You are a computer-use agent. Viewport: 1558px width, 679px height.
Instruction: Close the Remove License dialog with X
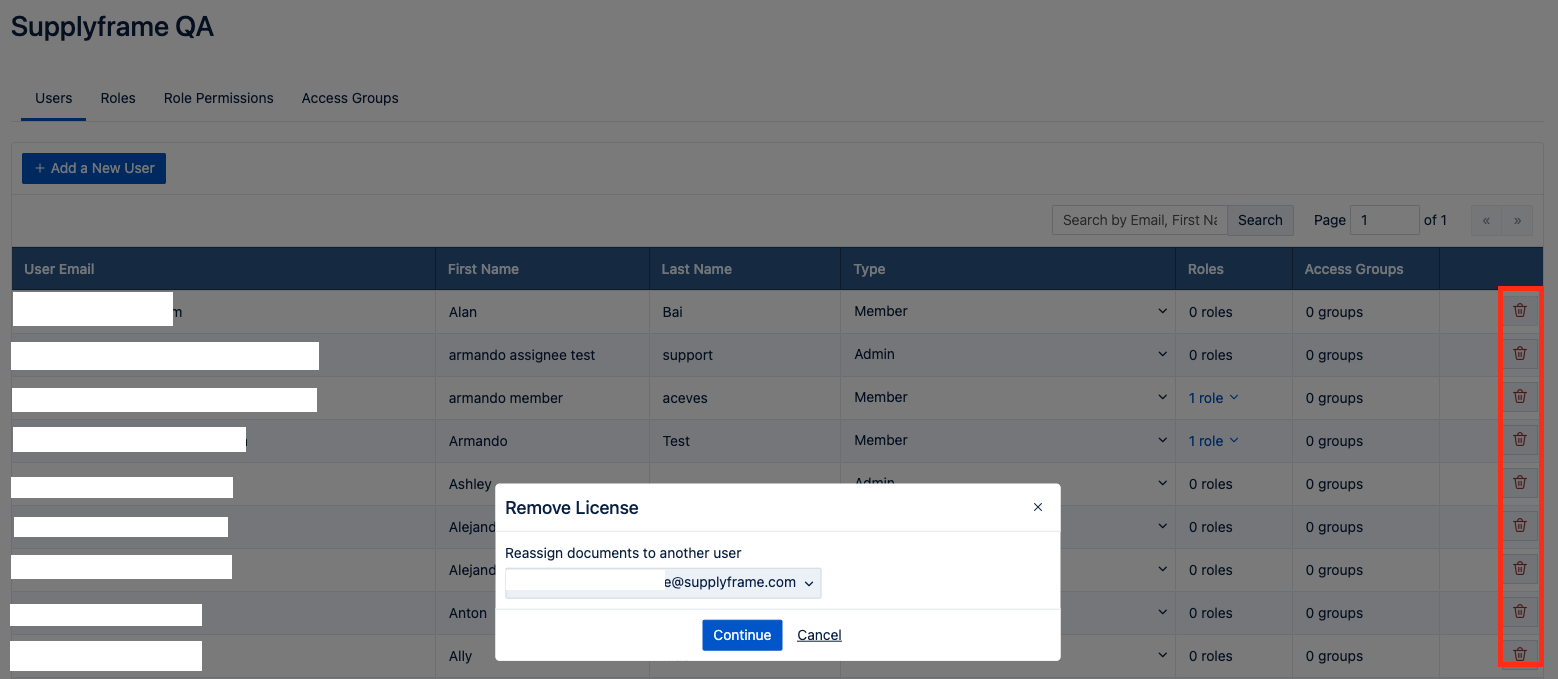point(1037,508)
